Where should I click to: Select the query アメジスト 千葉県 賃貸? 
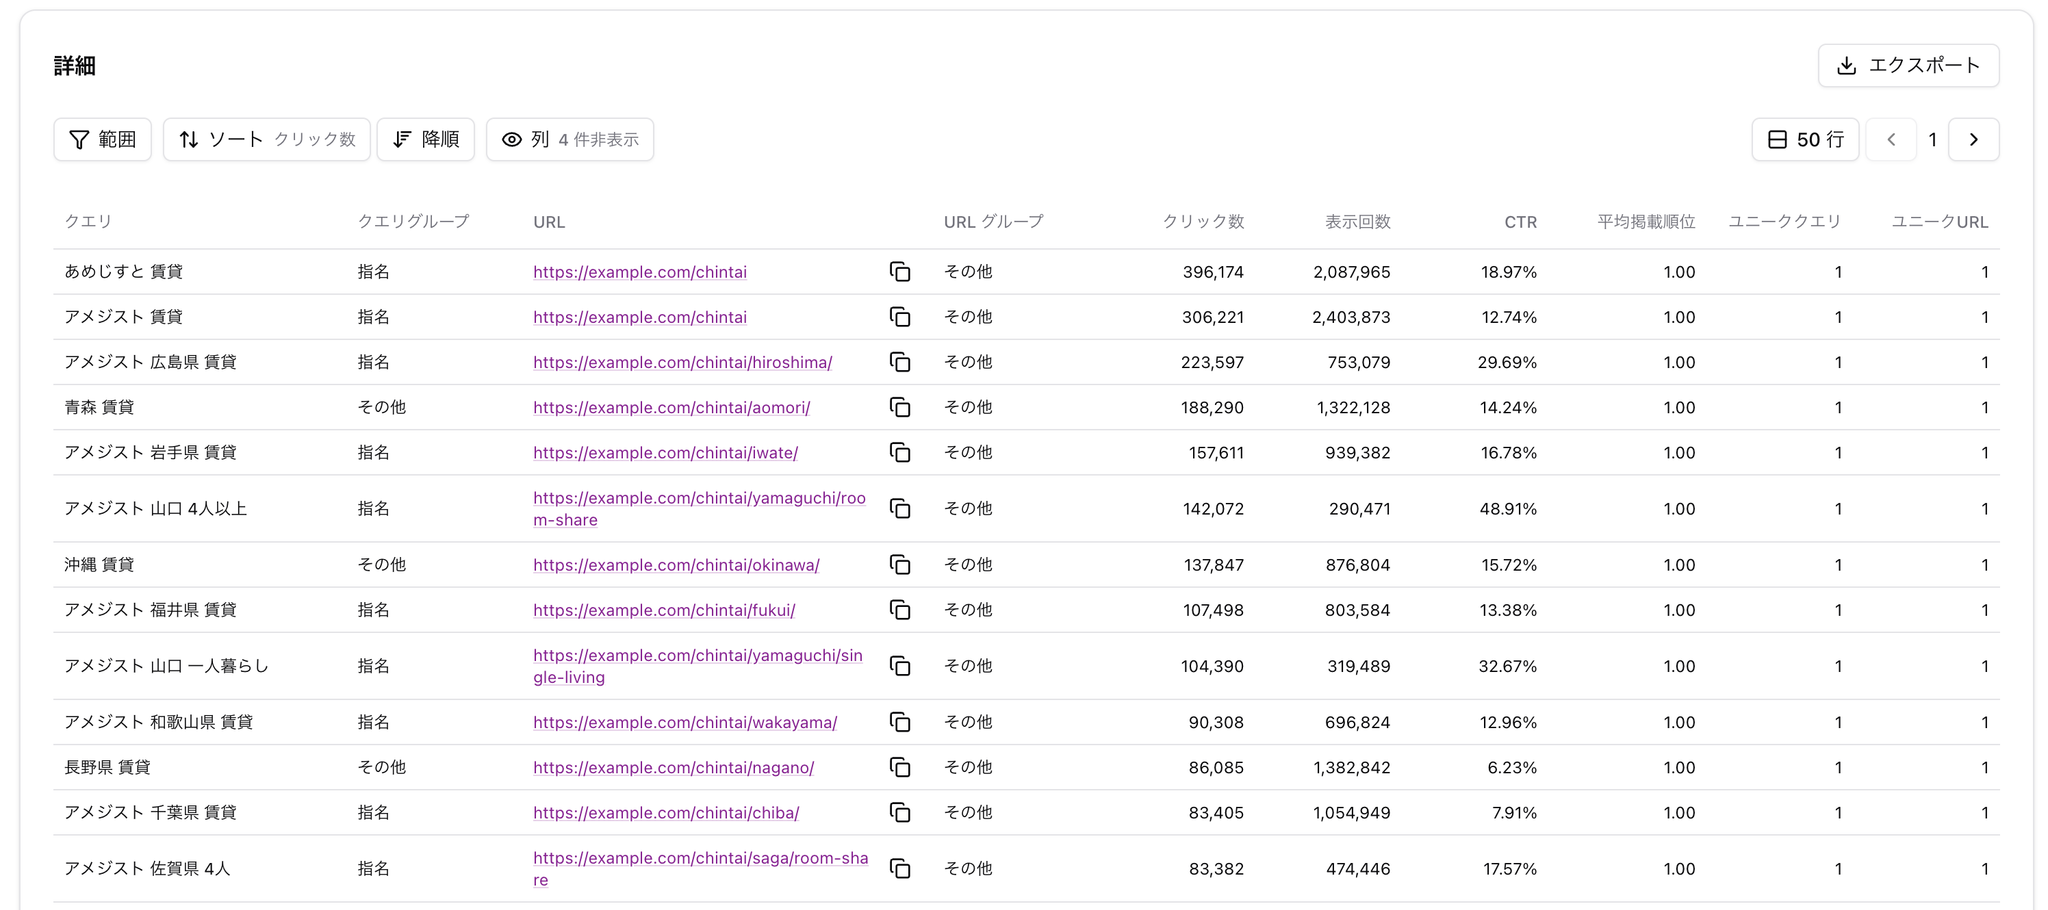[x=151, y=812]
